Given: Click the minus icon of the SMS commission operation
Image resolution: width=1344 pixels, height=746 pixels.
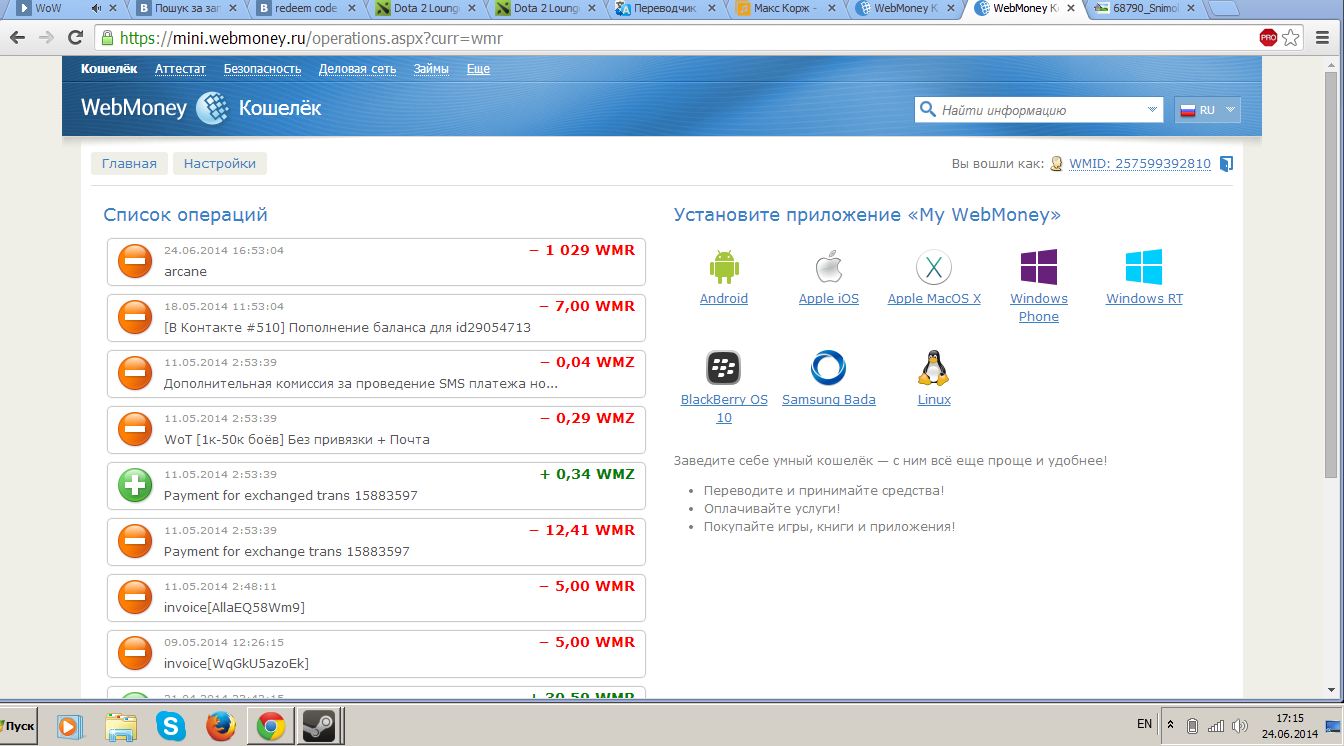Looking at the screenshot, I should (x=135, y=373).
